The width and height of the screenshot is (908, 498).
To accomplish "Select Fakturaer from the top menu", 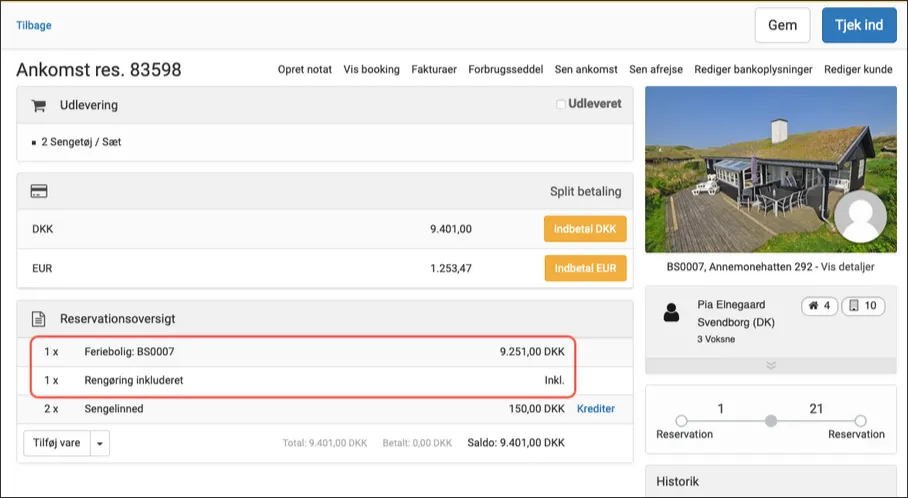I will point(433,70).
